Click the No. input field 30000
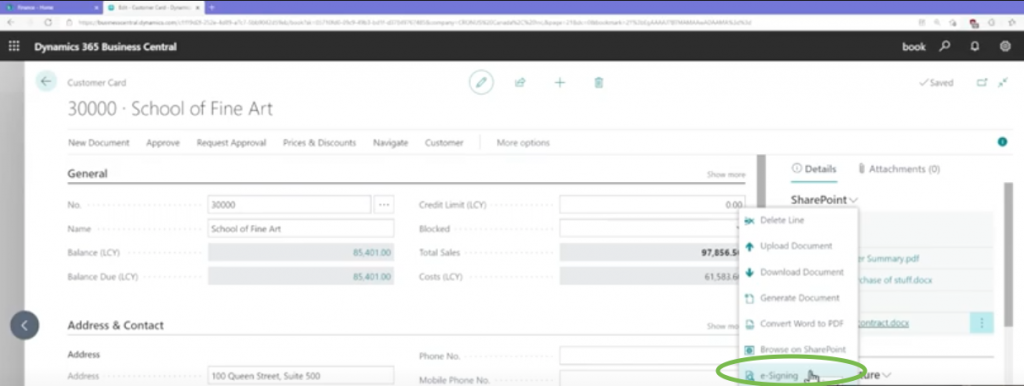The height and width of the screenshot is (386, 1024). tap(289, 204)
